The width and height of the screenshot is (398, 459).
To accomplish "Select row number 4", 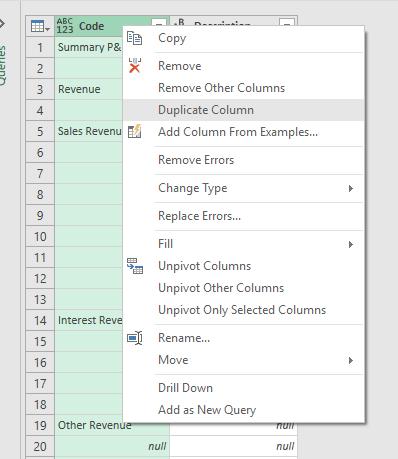I will [x=40, y=110].
